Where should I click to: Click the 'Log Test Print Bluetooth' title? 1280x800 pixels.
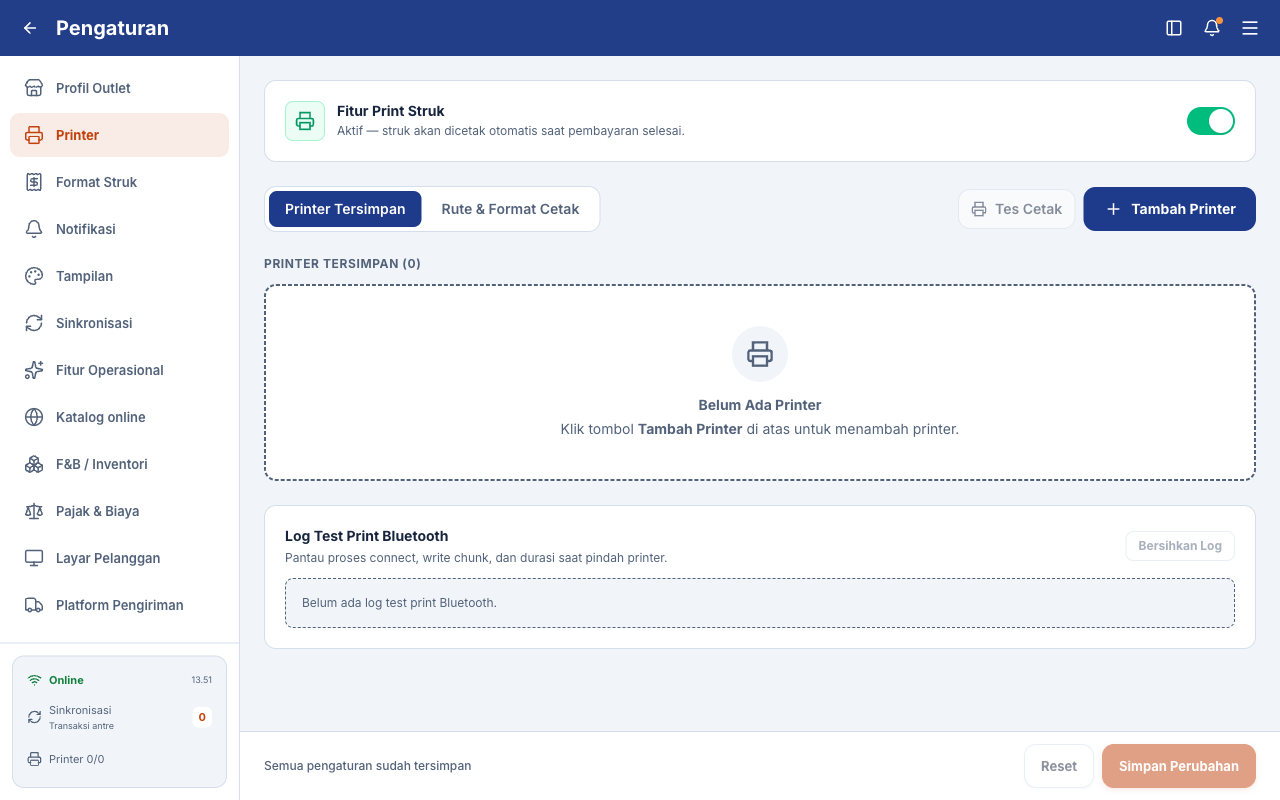tap(366, 536)
